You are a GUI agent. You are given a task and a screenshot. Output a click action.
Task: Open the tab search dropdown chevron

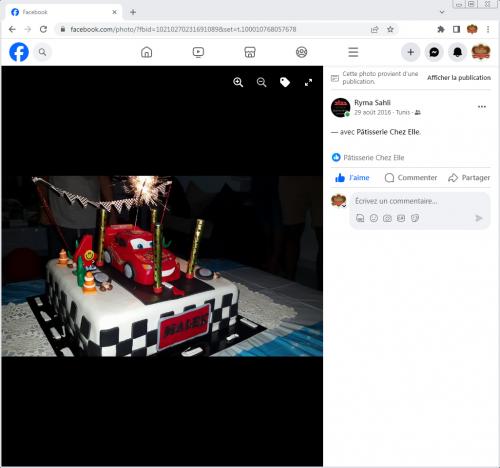click(x=442, y=12)
